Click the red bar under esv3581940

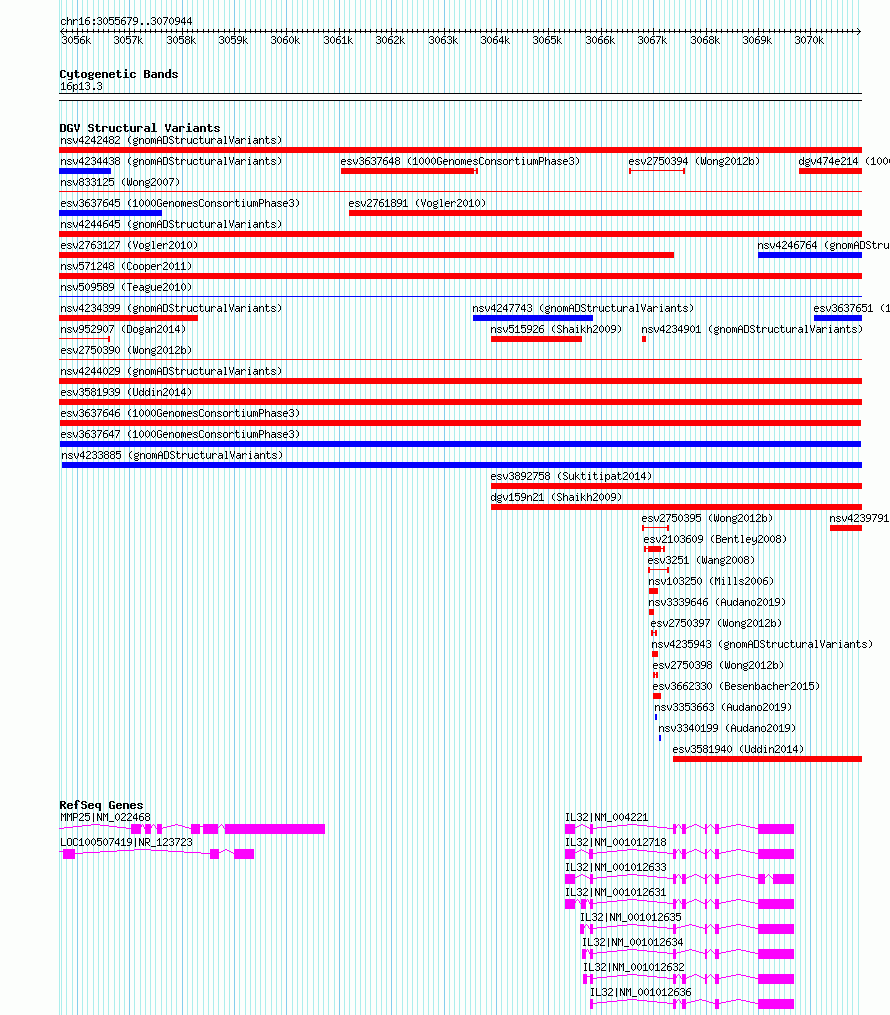(x=767, y=759)
